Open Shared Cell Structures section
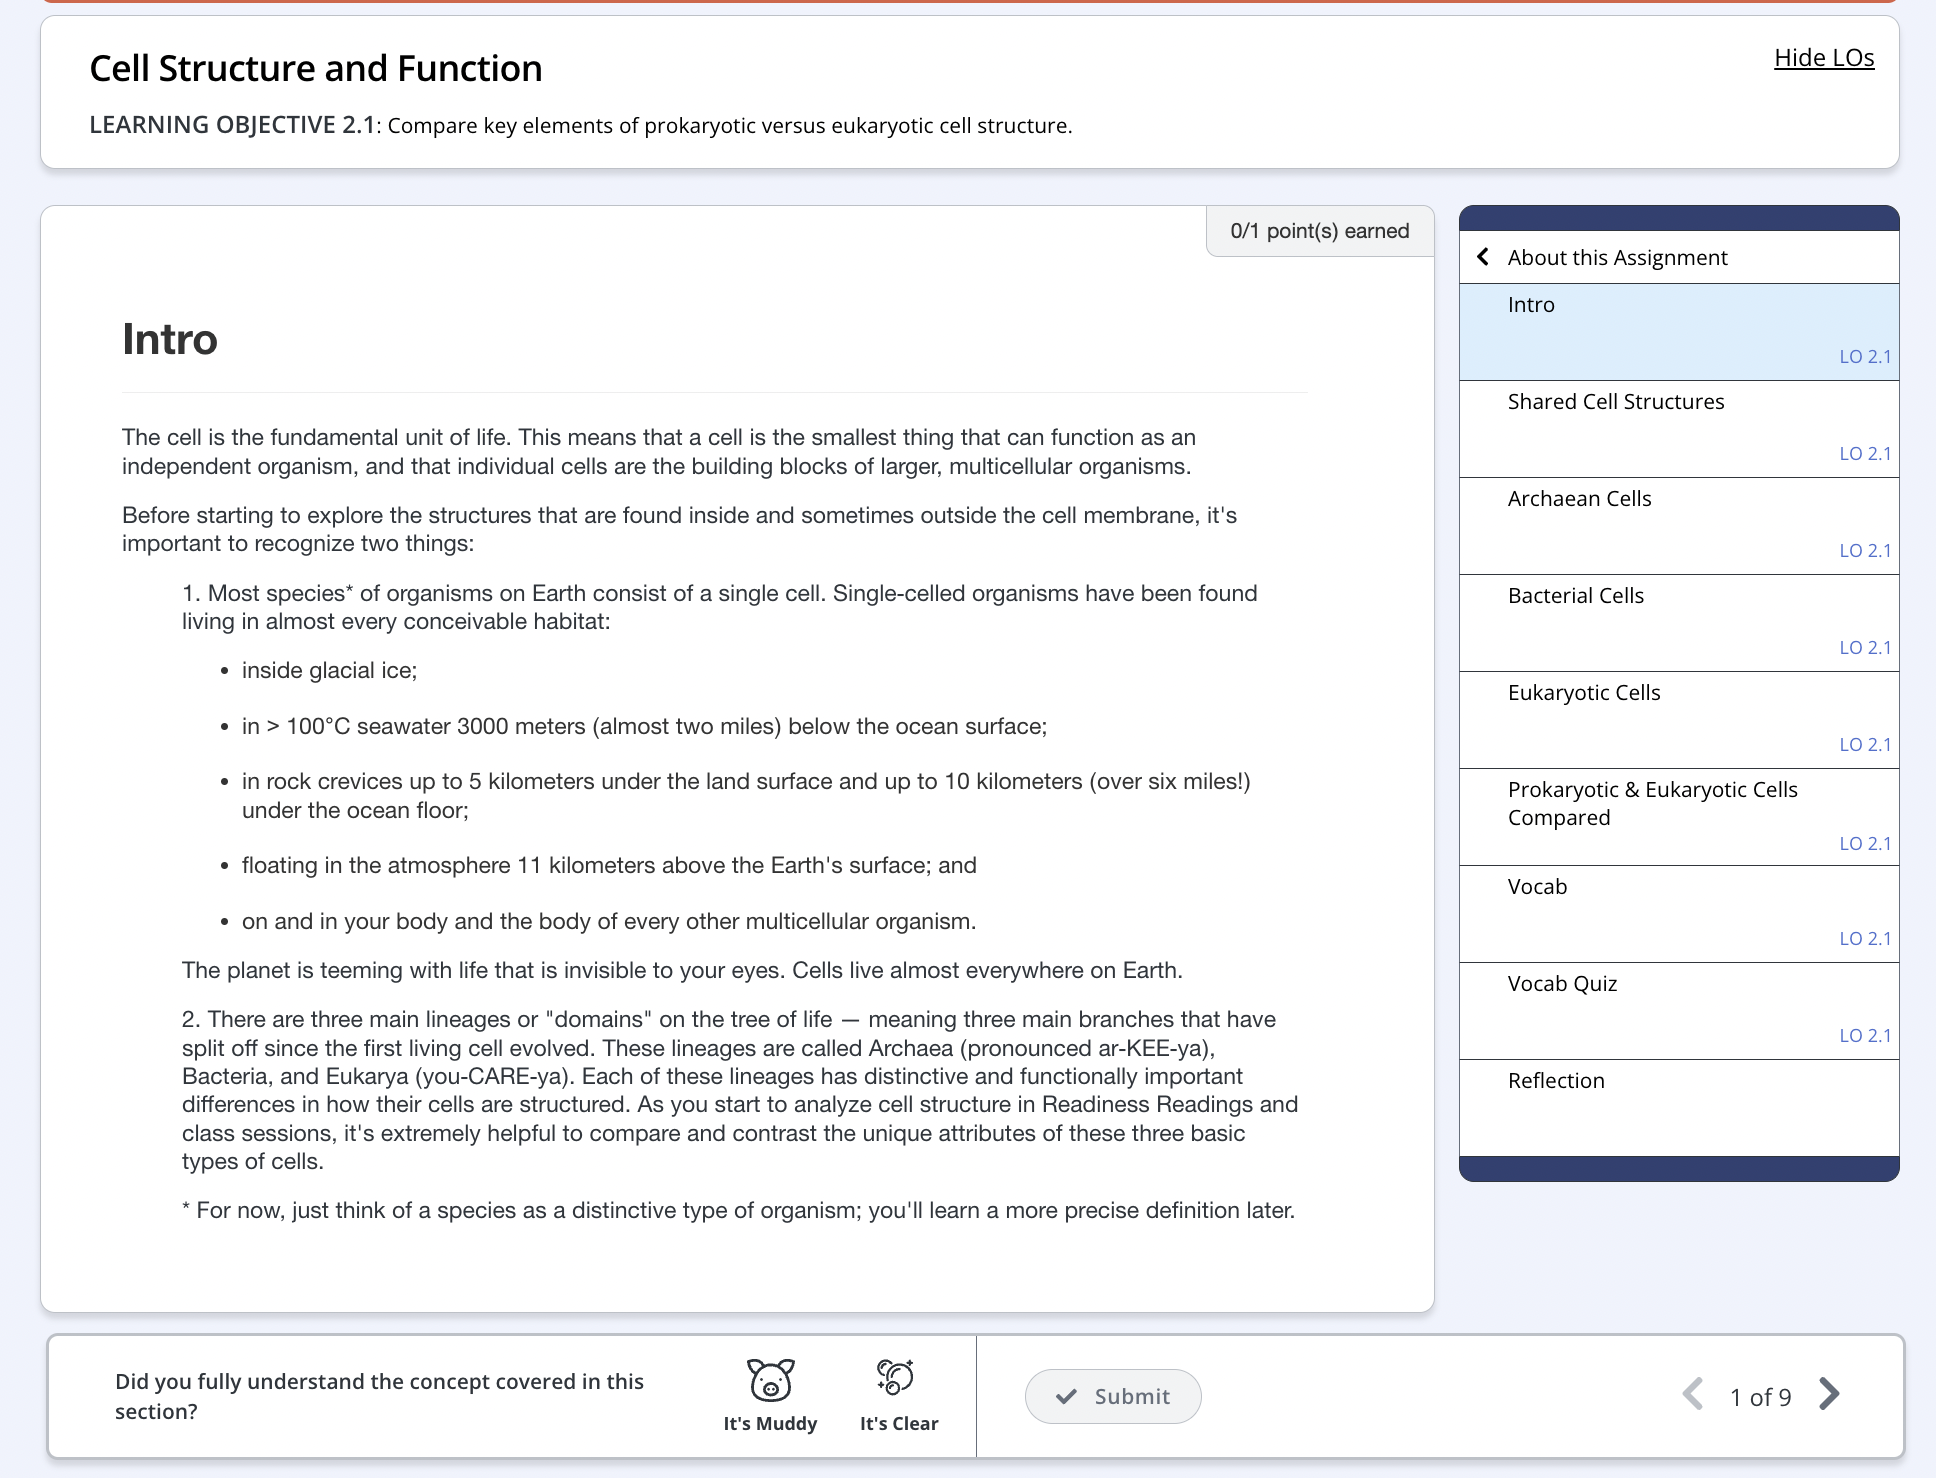 click(1615, 402)
